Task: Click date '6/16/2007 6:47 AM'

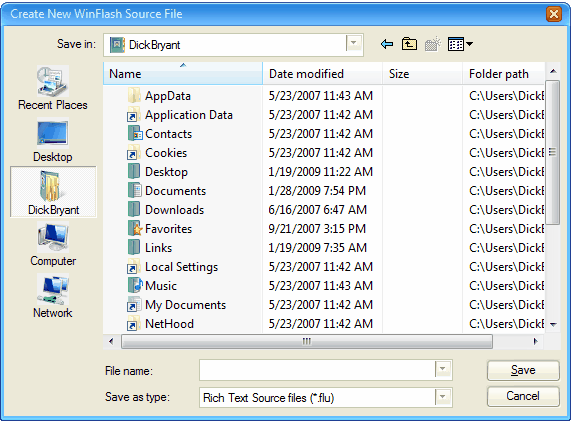Action: 318,209
